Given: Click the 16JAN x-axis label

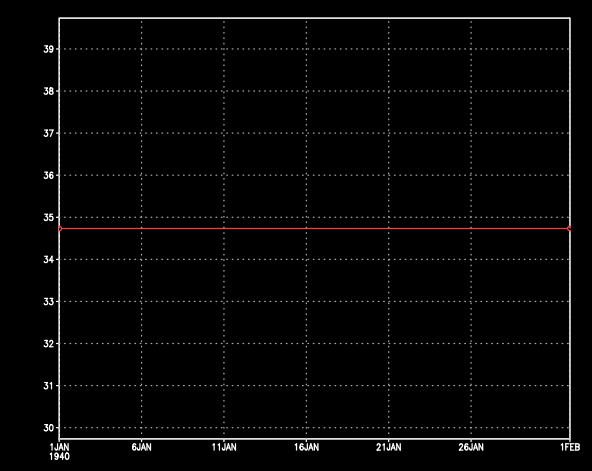Looking at the screenshot, I should [306, 447].
